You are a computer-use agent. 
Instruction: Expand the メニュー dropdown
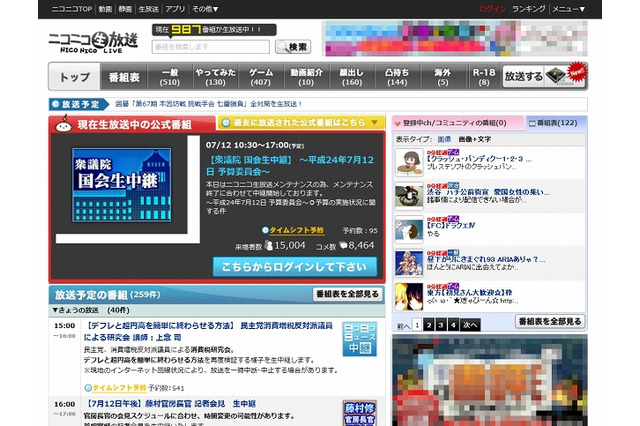click(x=569, y=9)
